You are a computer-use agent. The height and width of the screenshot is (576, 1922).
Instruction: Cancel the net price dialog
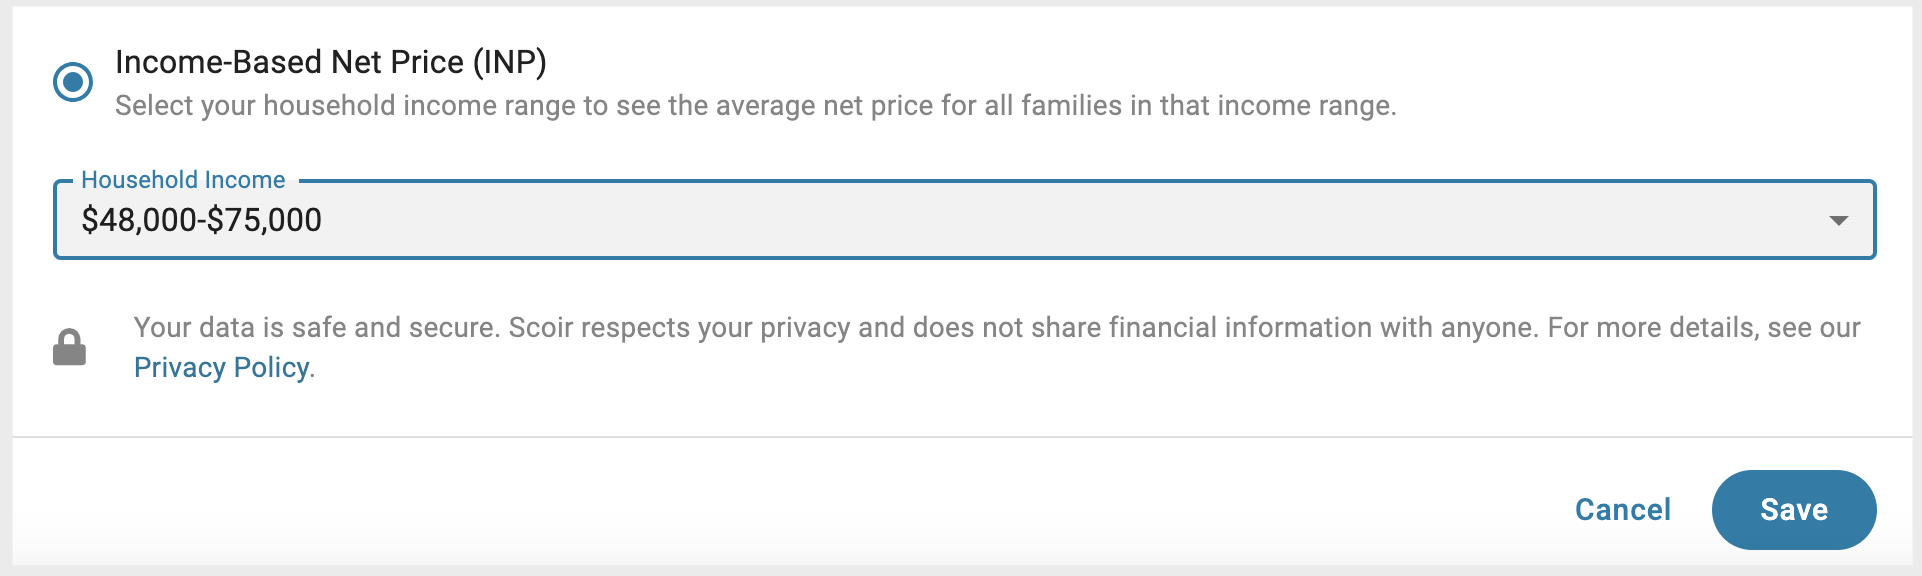tap(1623, 510)
